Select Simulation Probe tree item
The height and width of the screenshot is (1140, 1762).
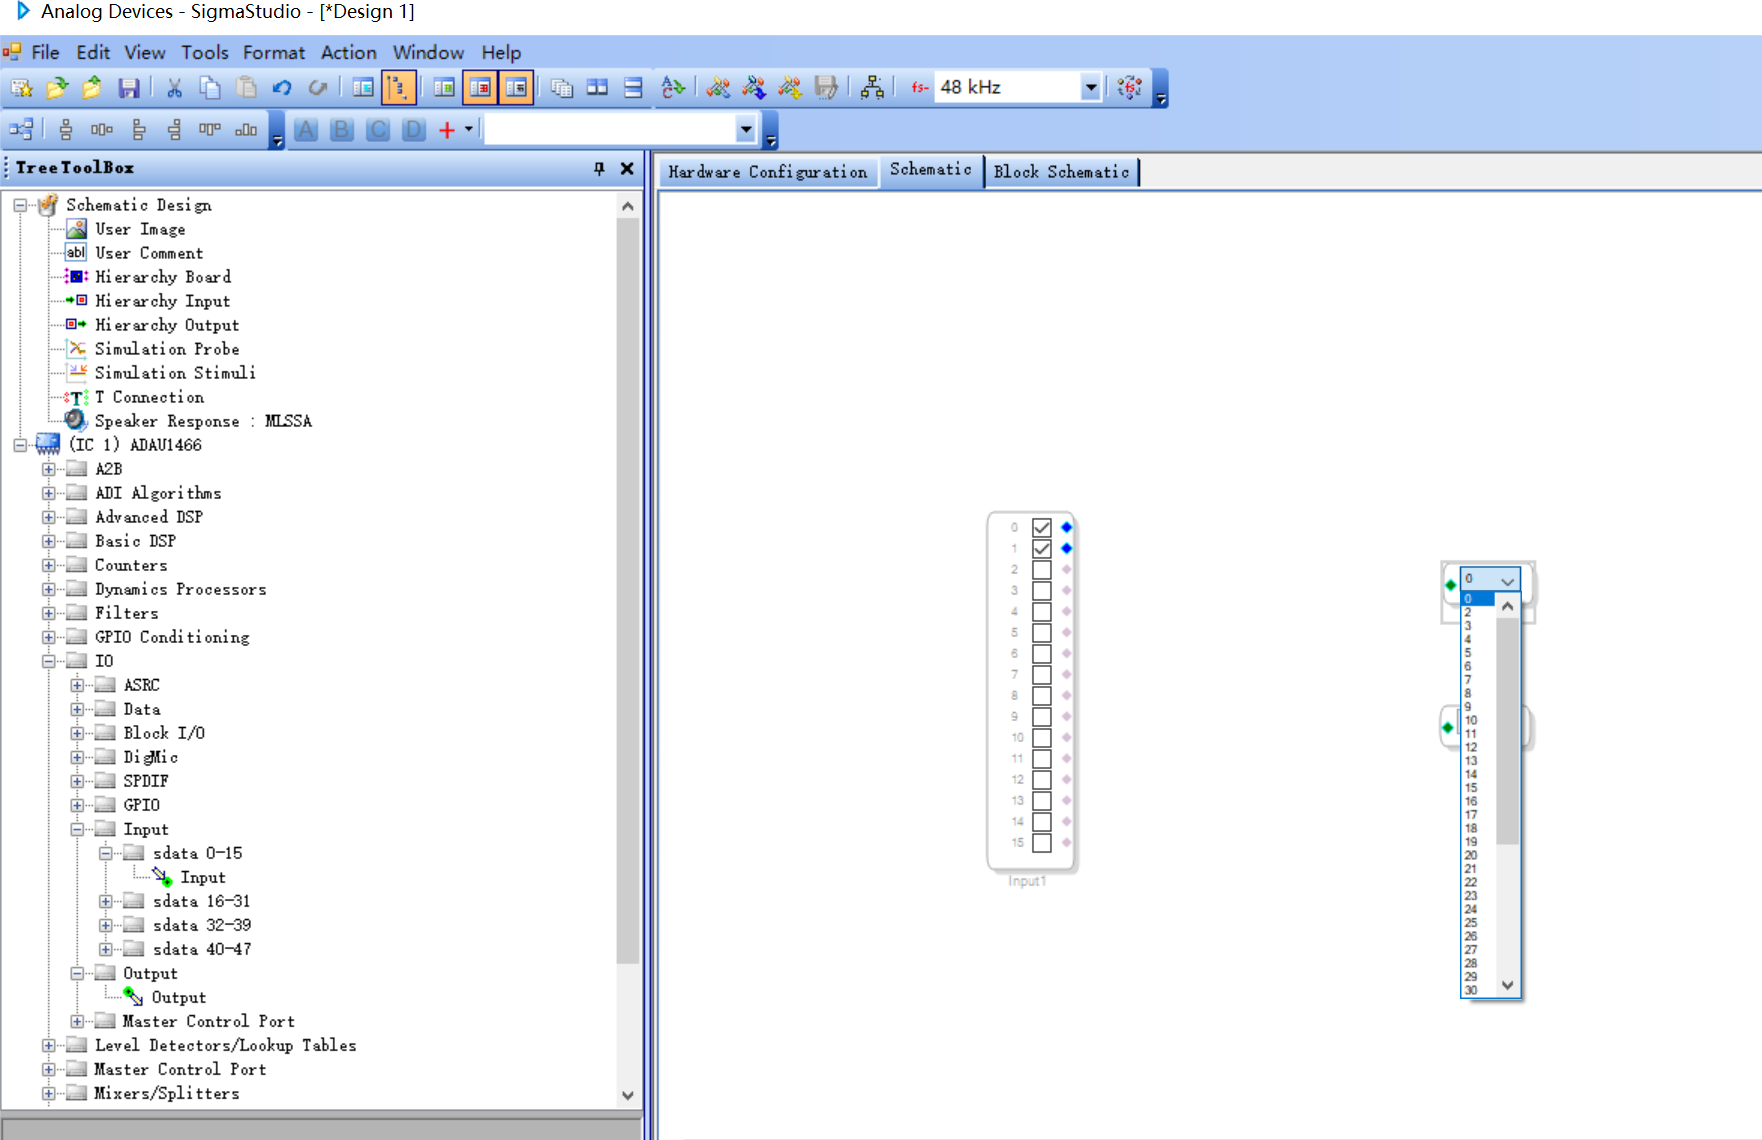tap(167, 349)
